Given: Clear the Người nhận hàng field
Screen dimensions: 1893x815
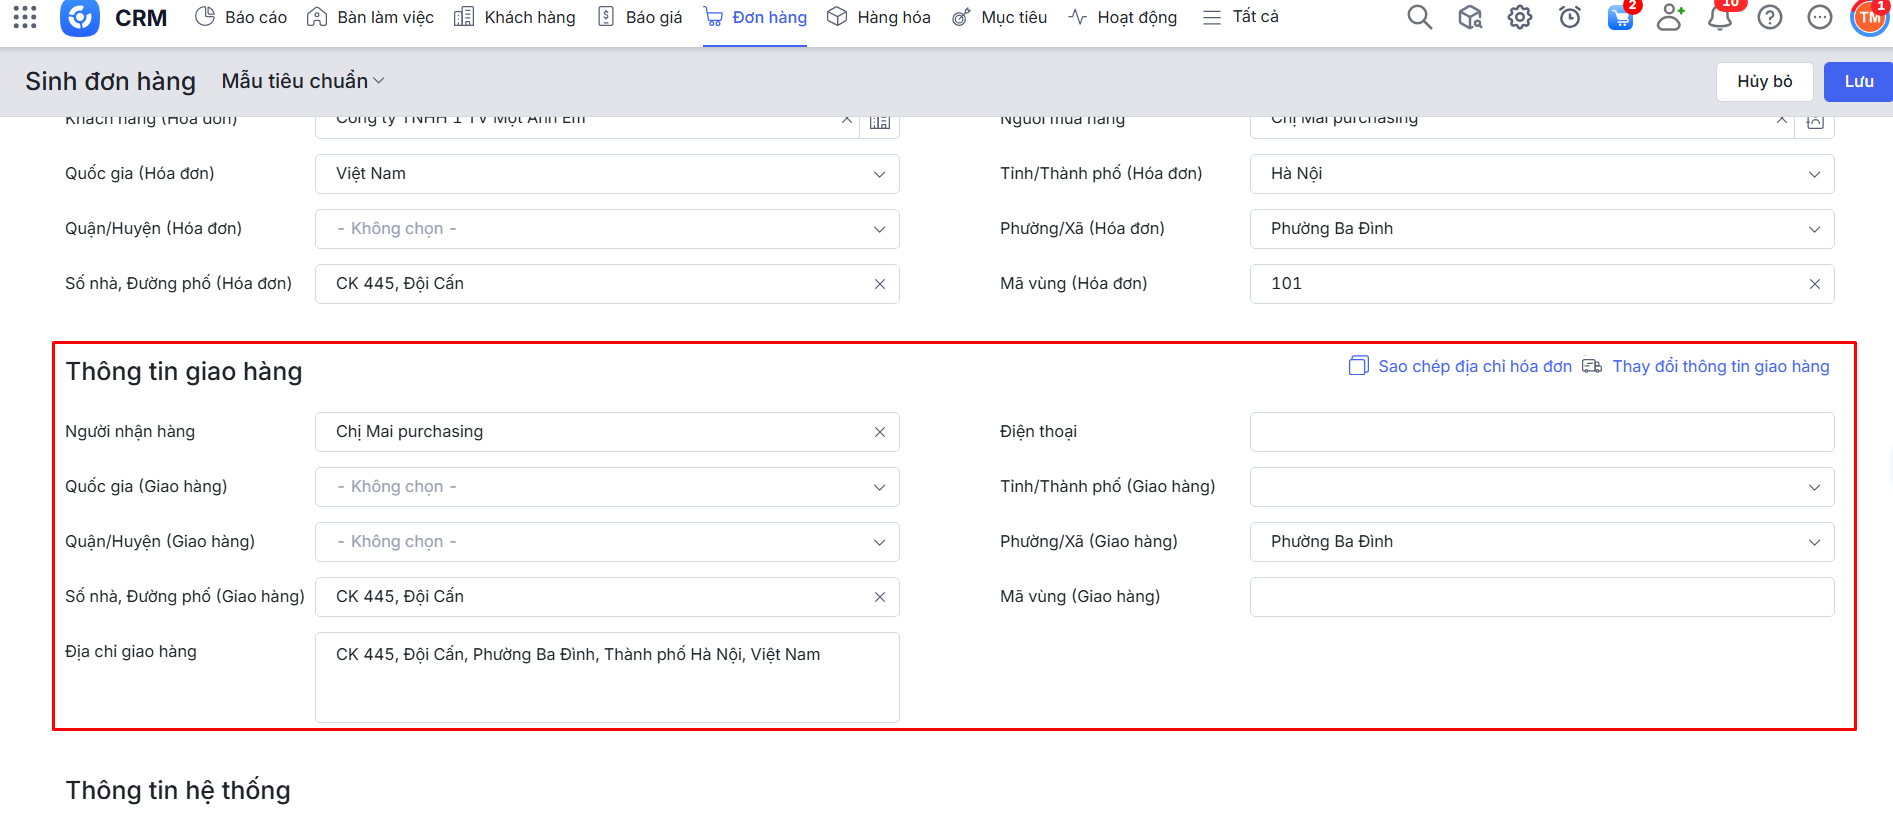Looking at the screenshot, I should (x=879, y=432).
